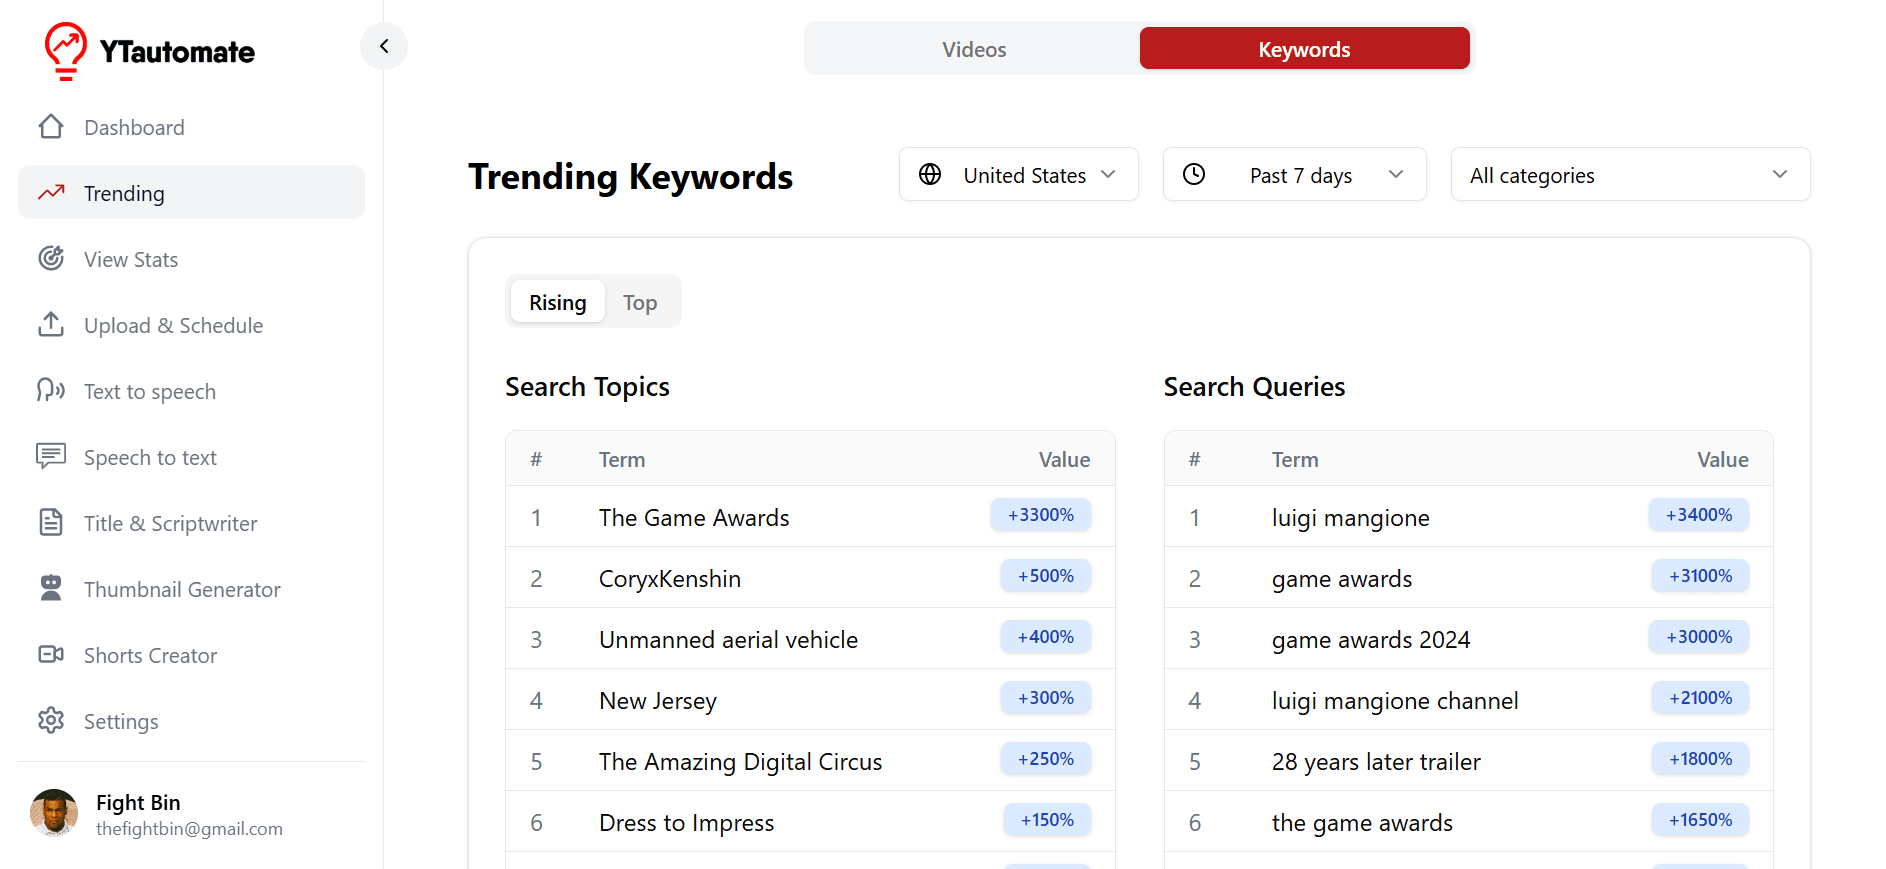Click the Trending arrow icon
Image resolution: width=1886 pixels, height=869 pixels.
click(x=51, y=192)
